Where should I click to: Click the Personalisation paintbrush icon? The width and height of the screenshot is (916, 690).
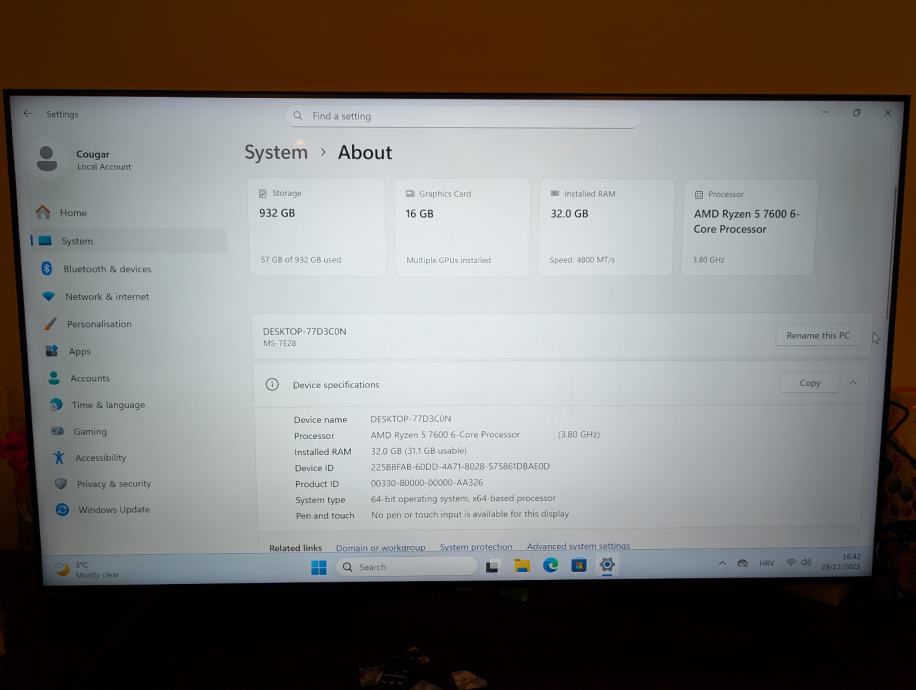point(51,323)
